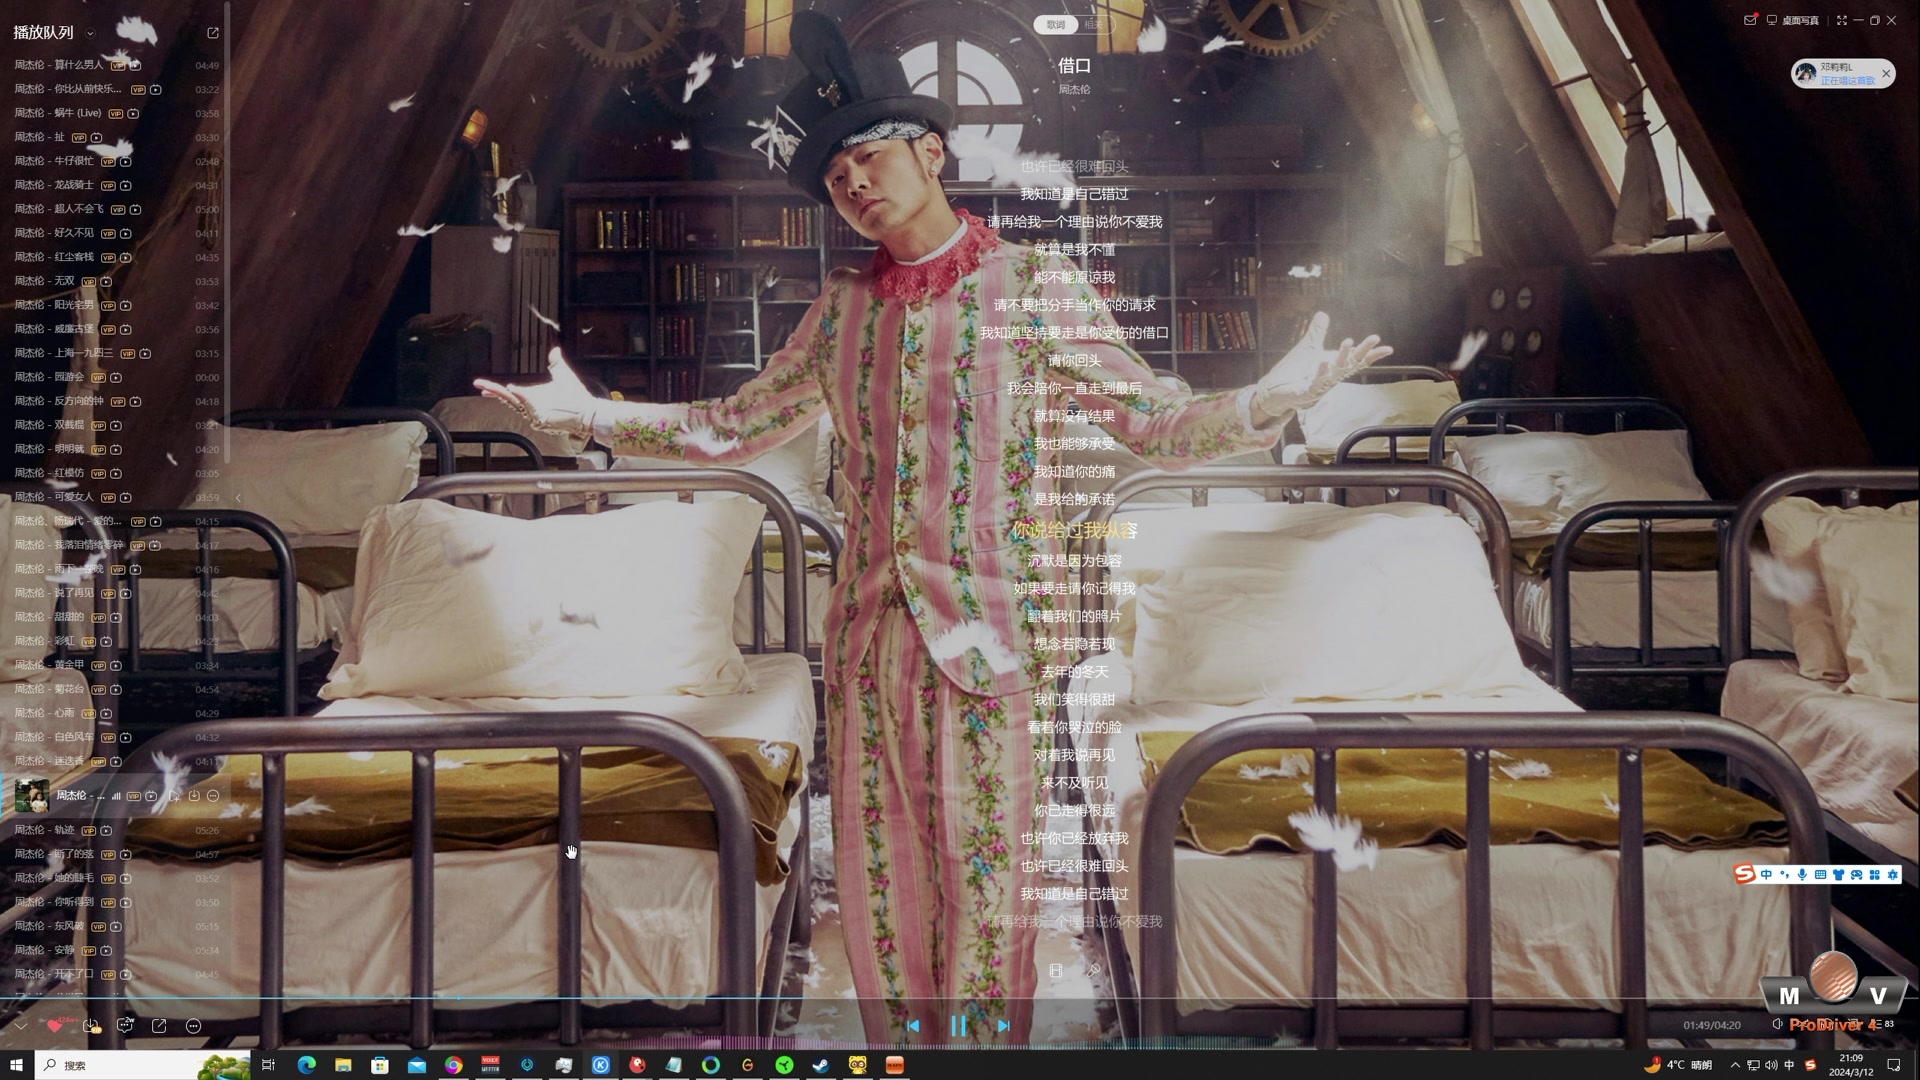
Task: Expand the 播放队列 dropdown arrow
Action: pyautogui.click(x=90, y=33)
